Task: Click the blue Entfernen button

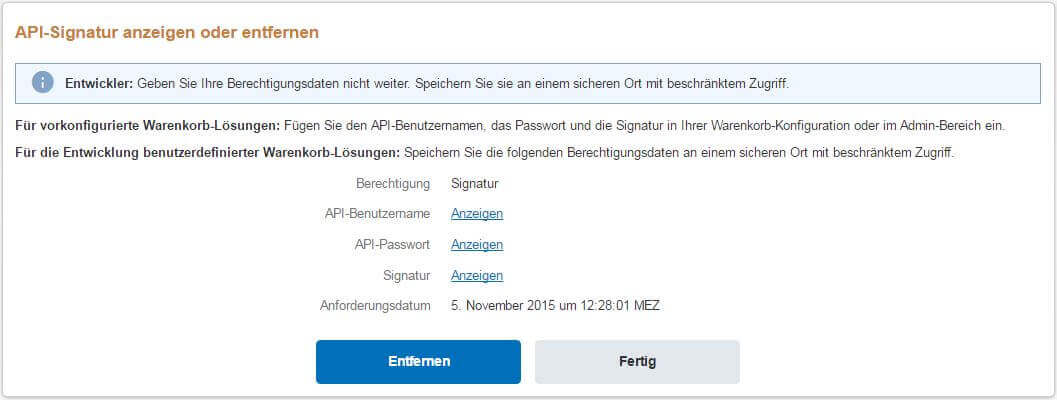Action: coord(419,362)
